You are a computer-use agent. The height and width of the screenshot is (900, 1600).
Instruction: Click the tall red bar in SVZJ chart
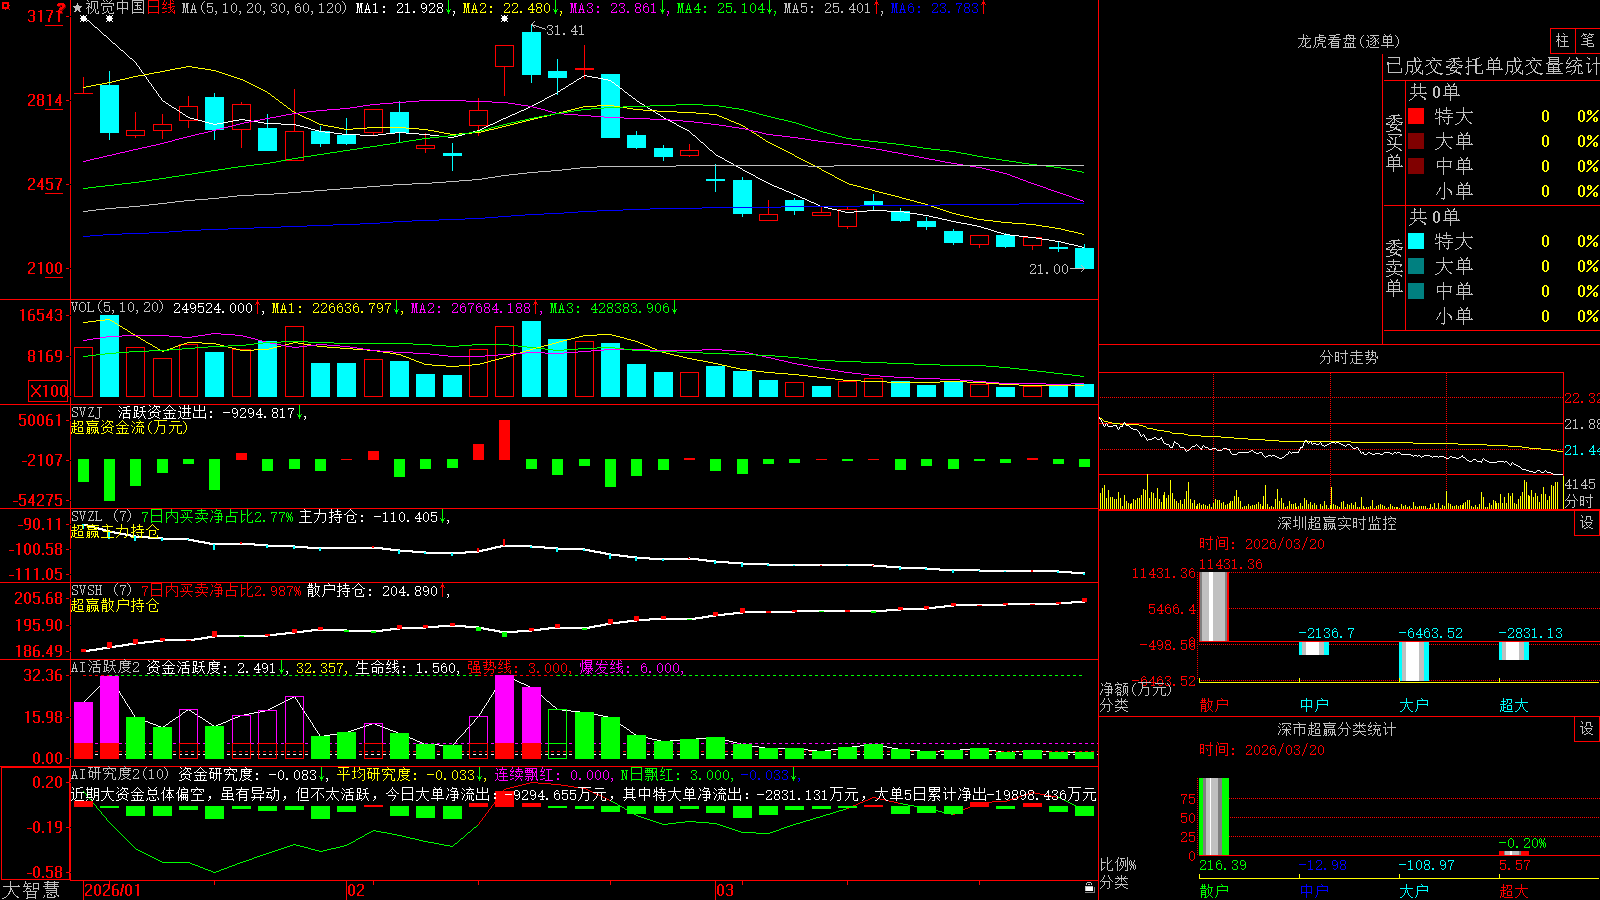505,440
